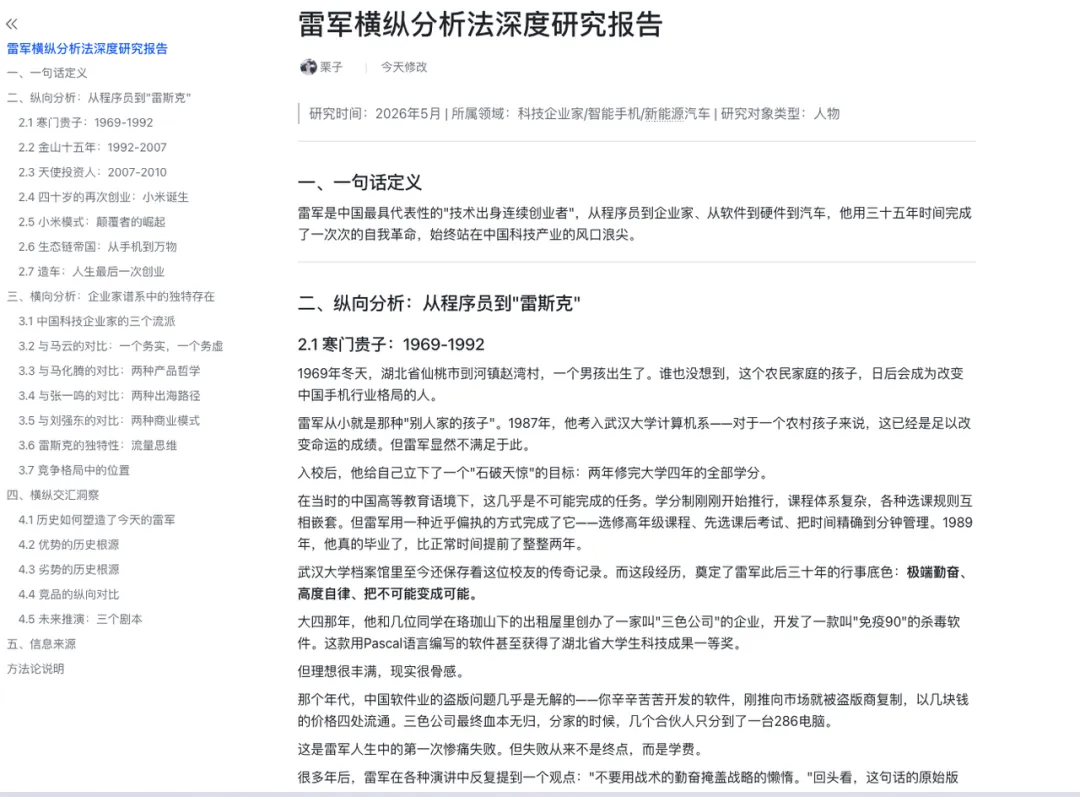This screenshot has width=1080, height=797.
Task: Go to section 2.4 四十岁的再次创业：小米诞生
Action: click(103, 197)
